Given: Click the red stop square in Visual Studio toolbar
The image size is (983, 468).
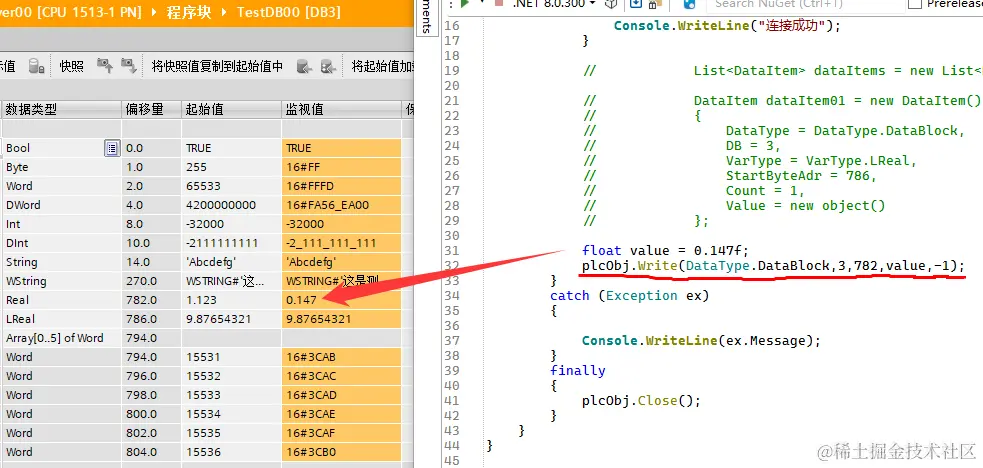Looking at the screenshot, I should [501, 4].
